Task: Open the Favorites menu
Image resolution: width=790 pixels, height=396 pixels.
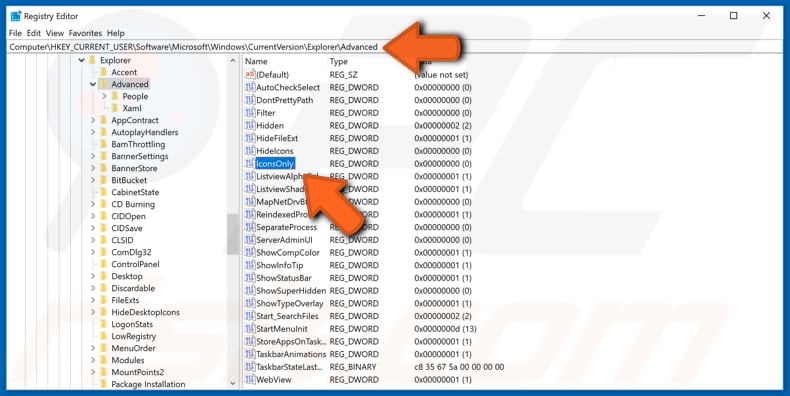Action: [85, 33]
